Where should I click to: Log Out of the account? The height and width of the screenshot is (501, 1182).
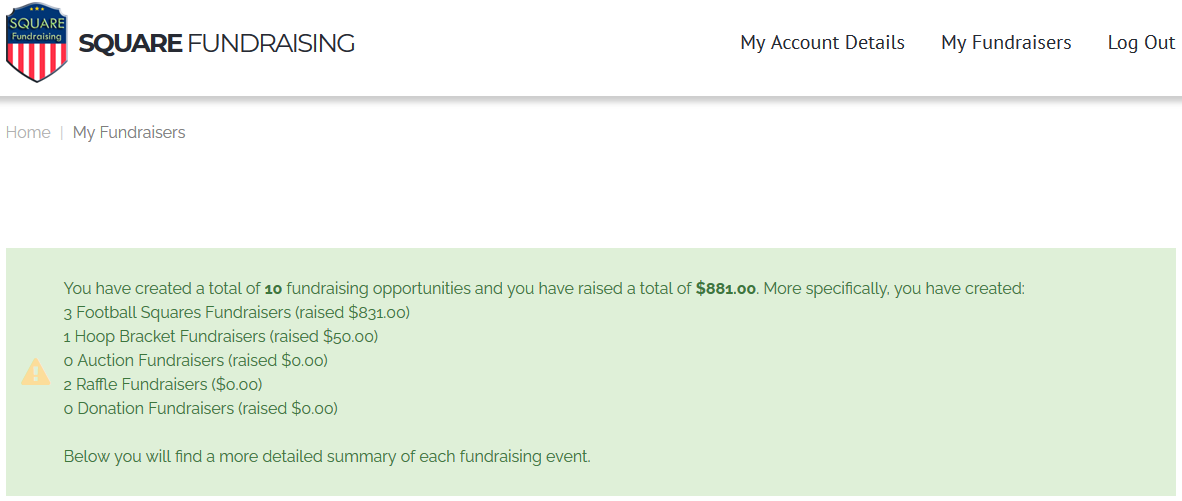pyautogui.click(x=1141, y=43)
